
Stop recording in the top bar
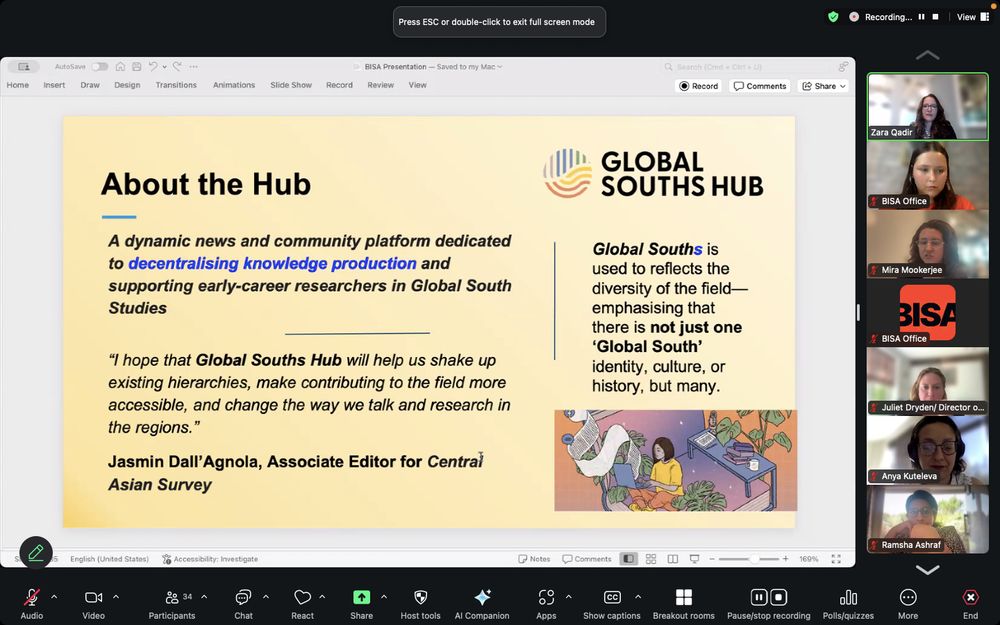click(936, 17)
